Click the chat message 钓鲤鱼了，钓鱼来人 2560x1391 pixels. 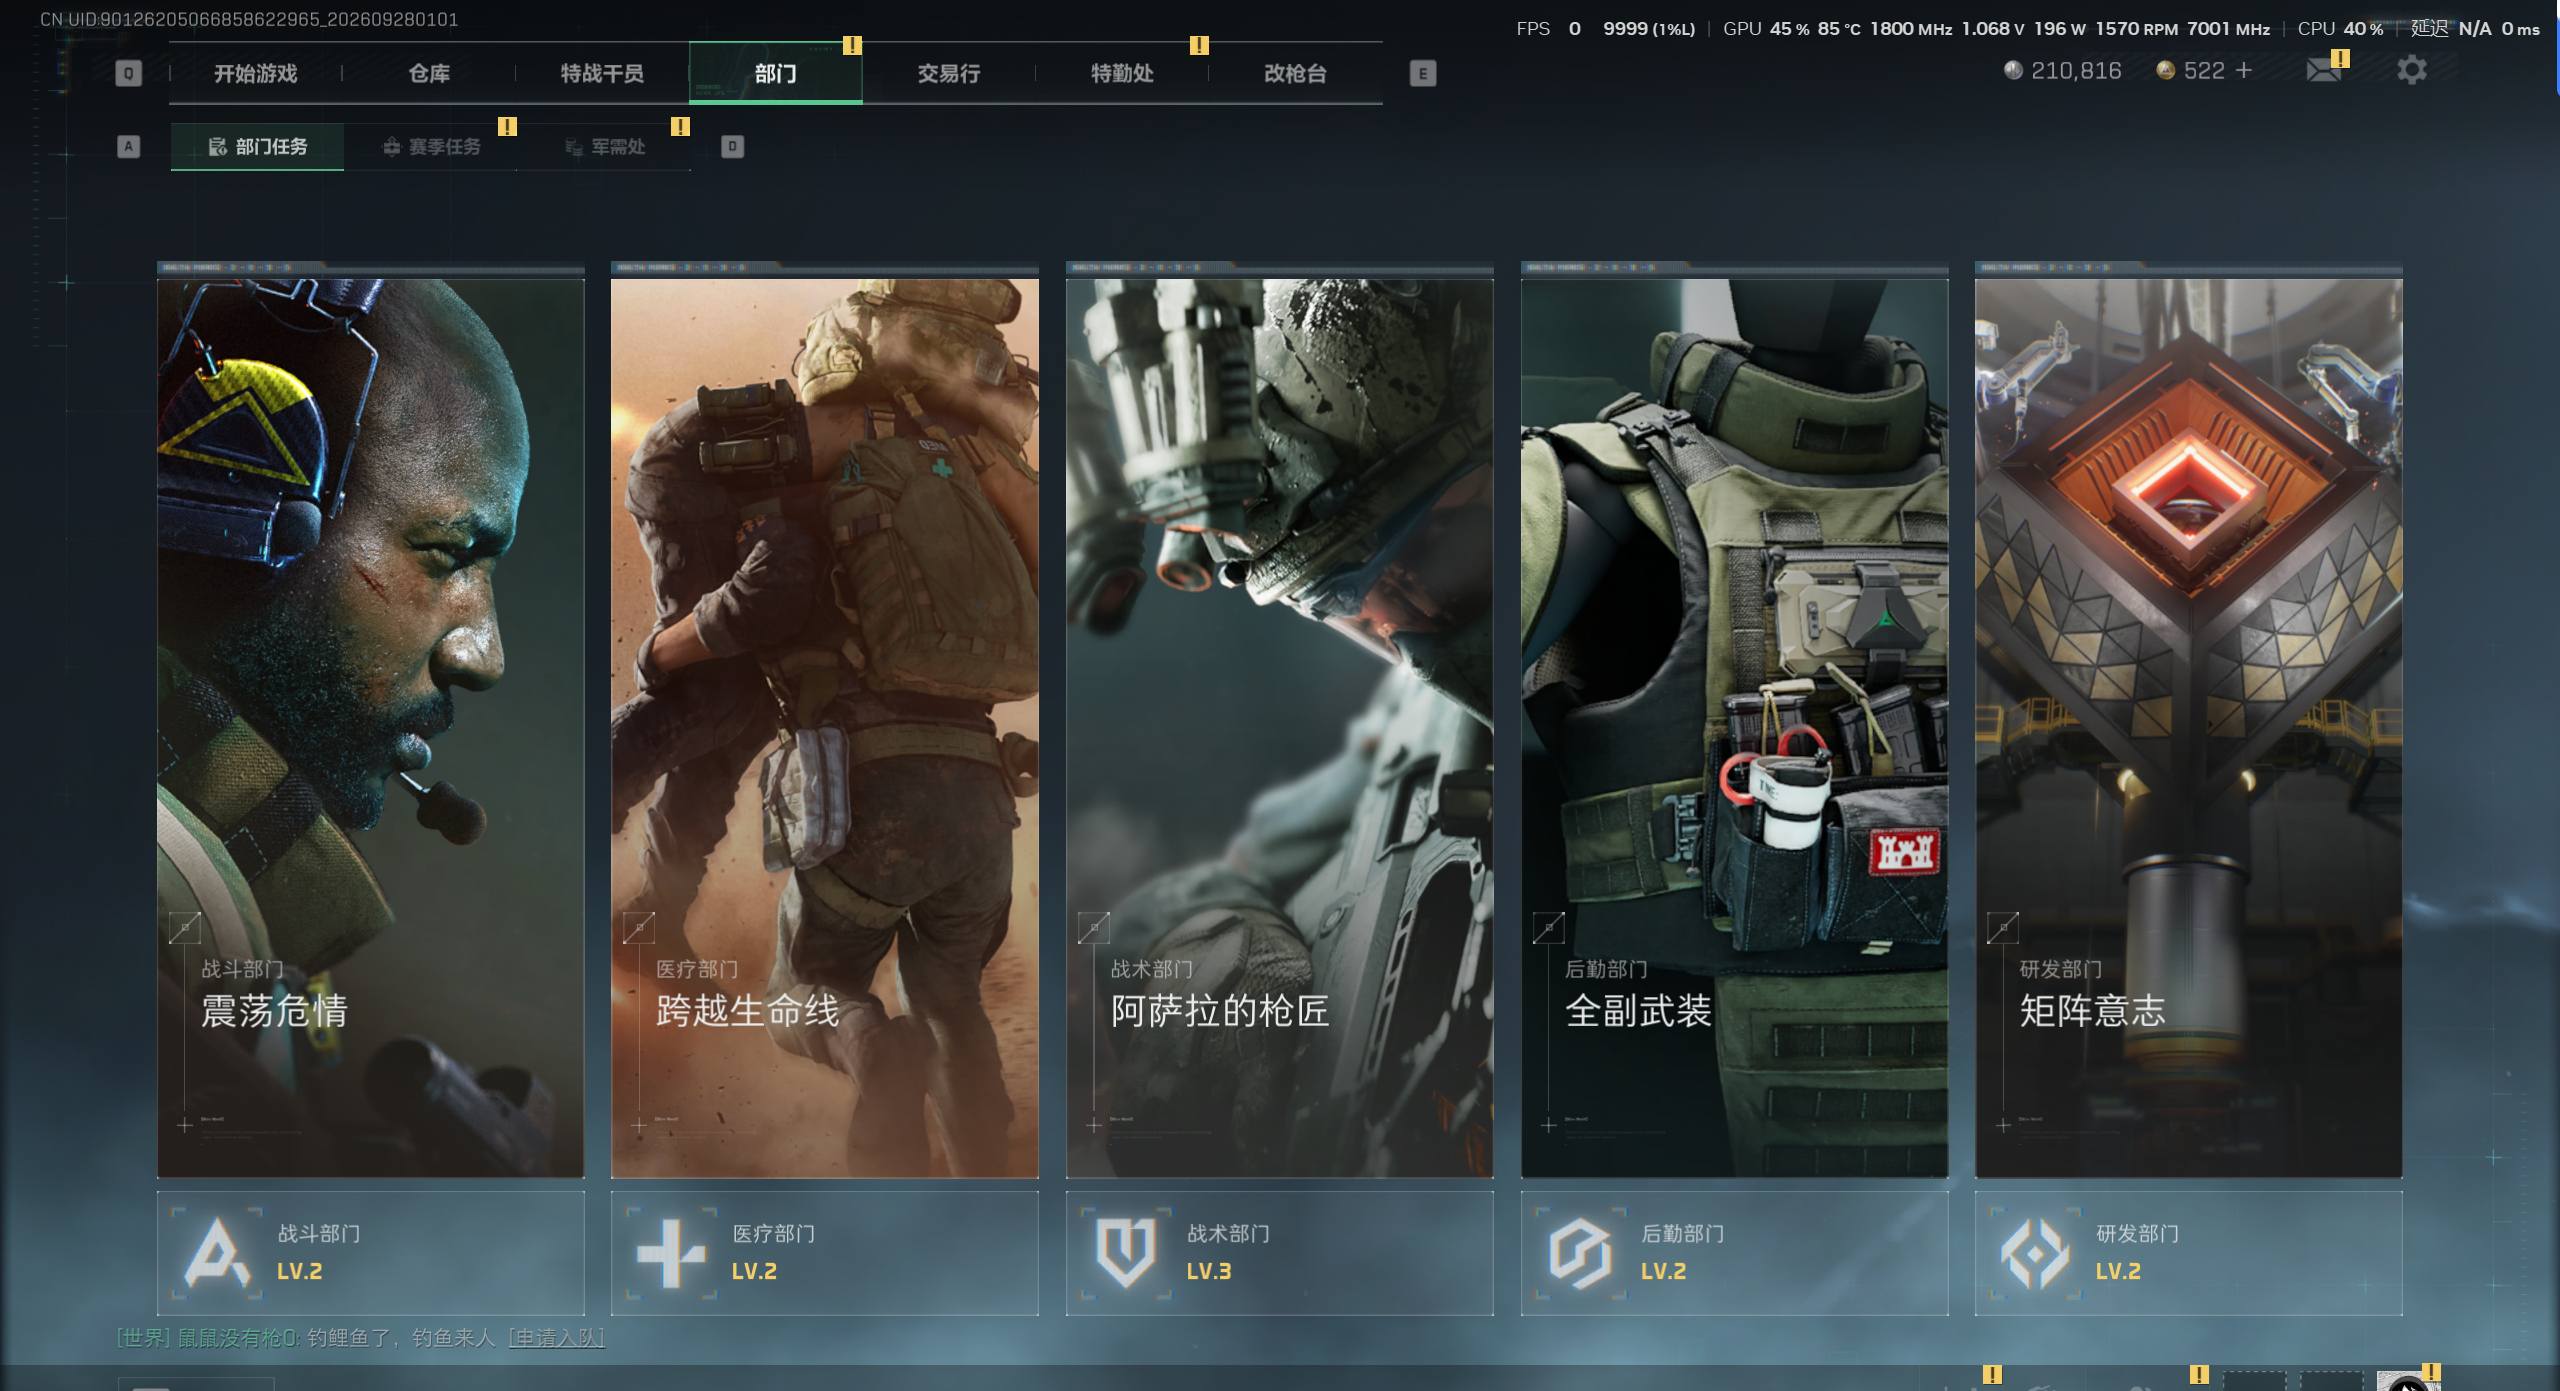[x=401, y=1337]
